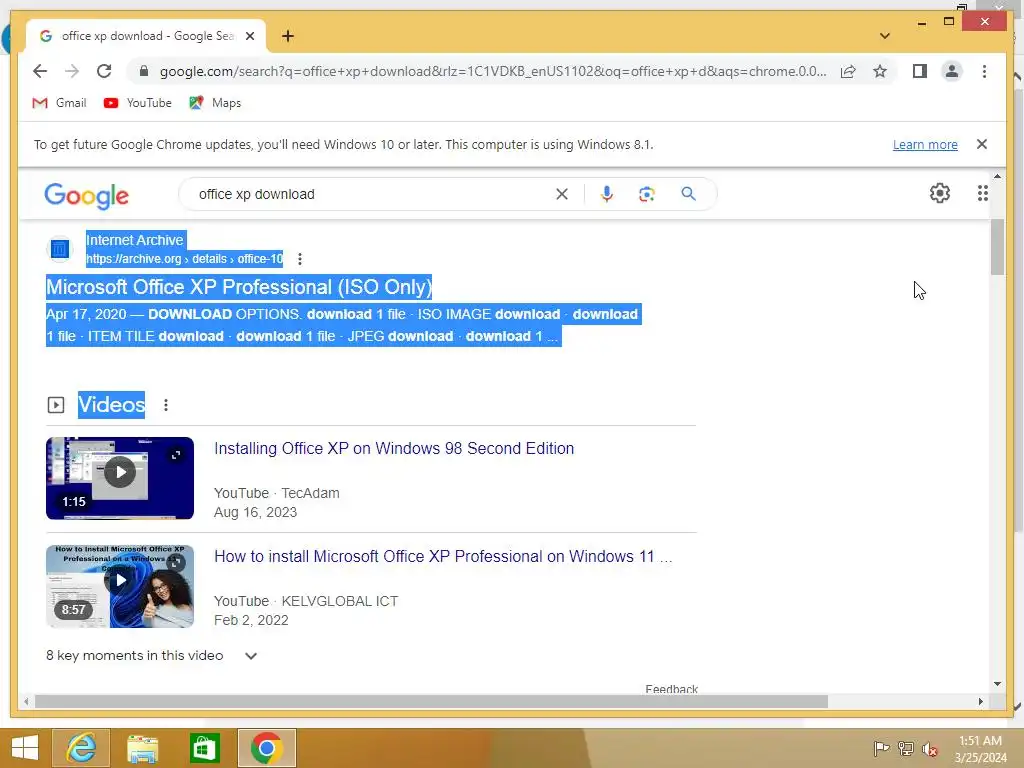
Task: Open Windows Store from the taskbar
Action: (x=204, y=748)
